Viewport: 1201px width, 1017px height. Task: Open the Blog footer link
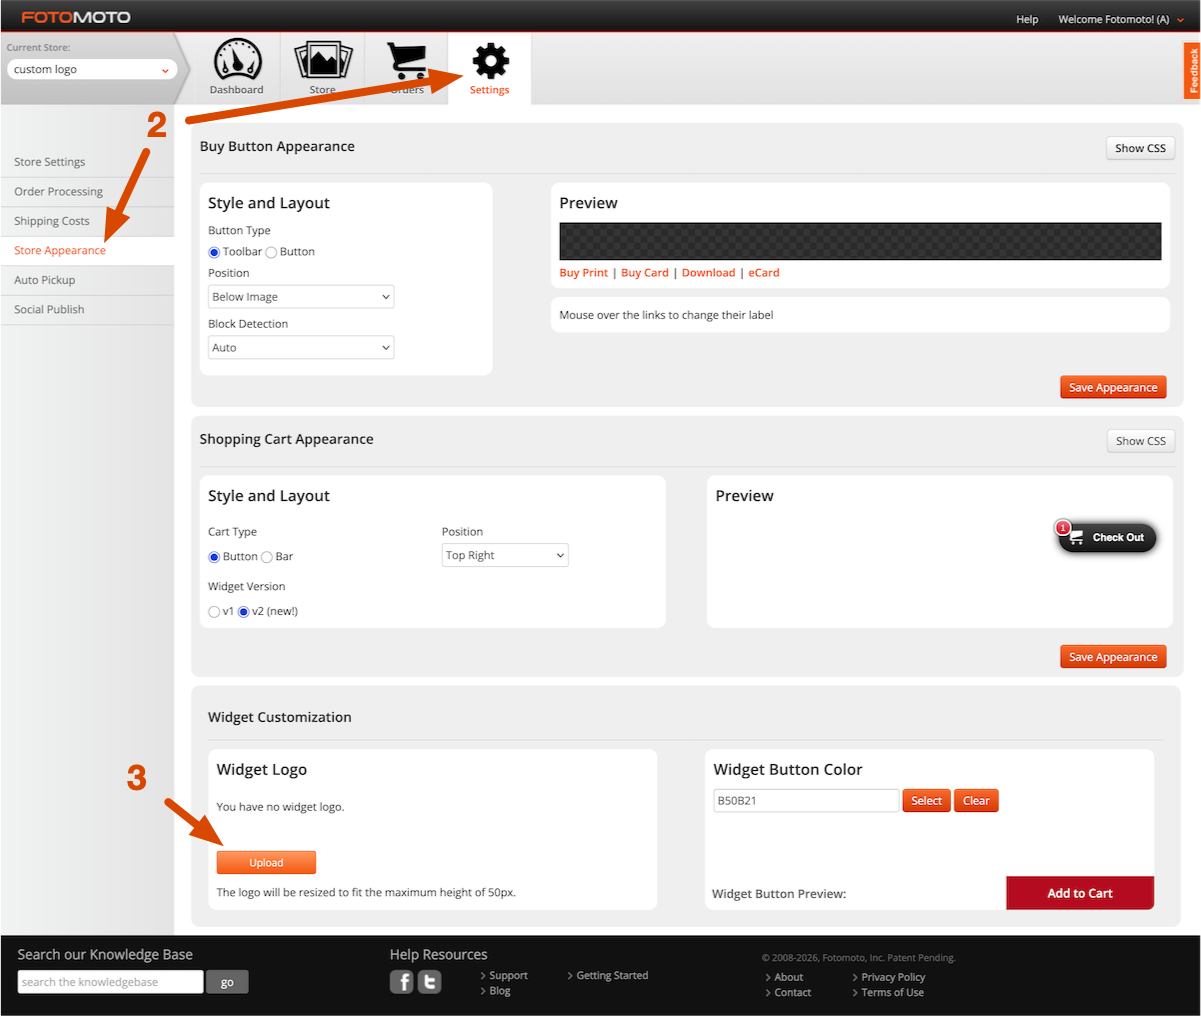point(500,991)
